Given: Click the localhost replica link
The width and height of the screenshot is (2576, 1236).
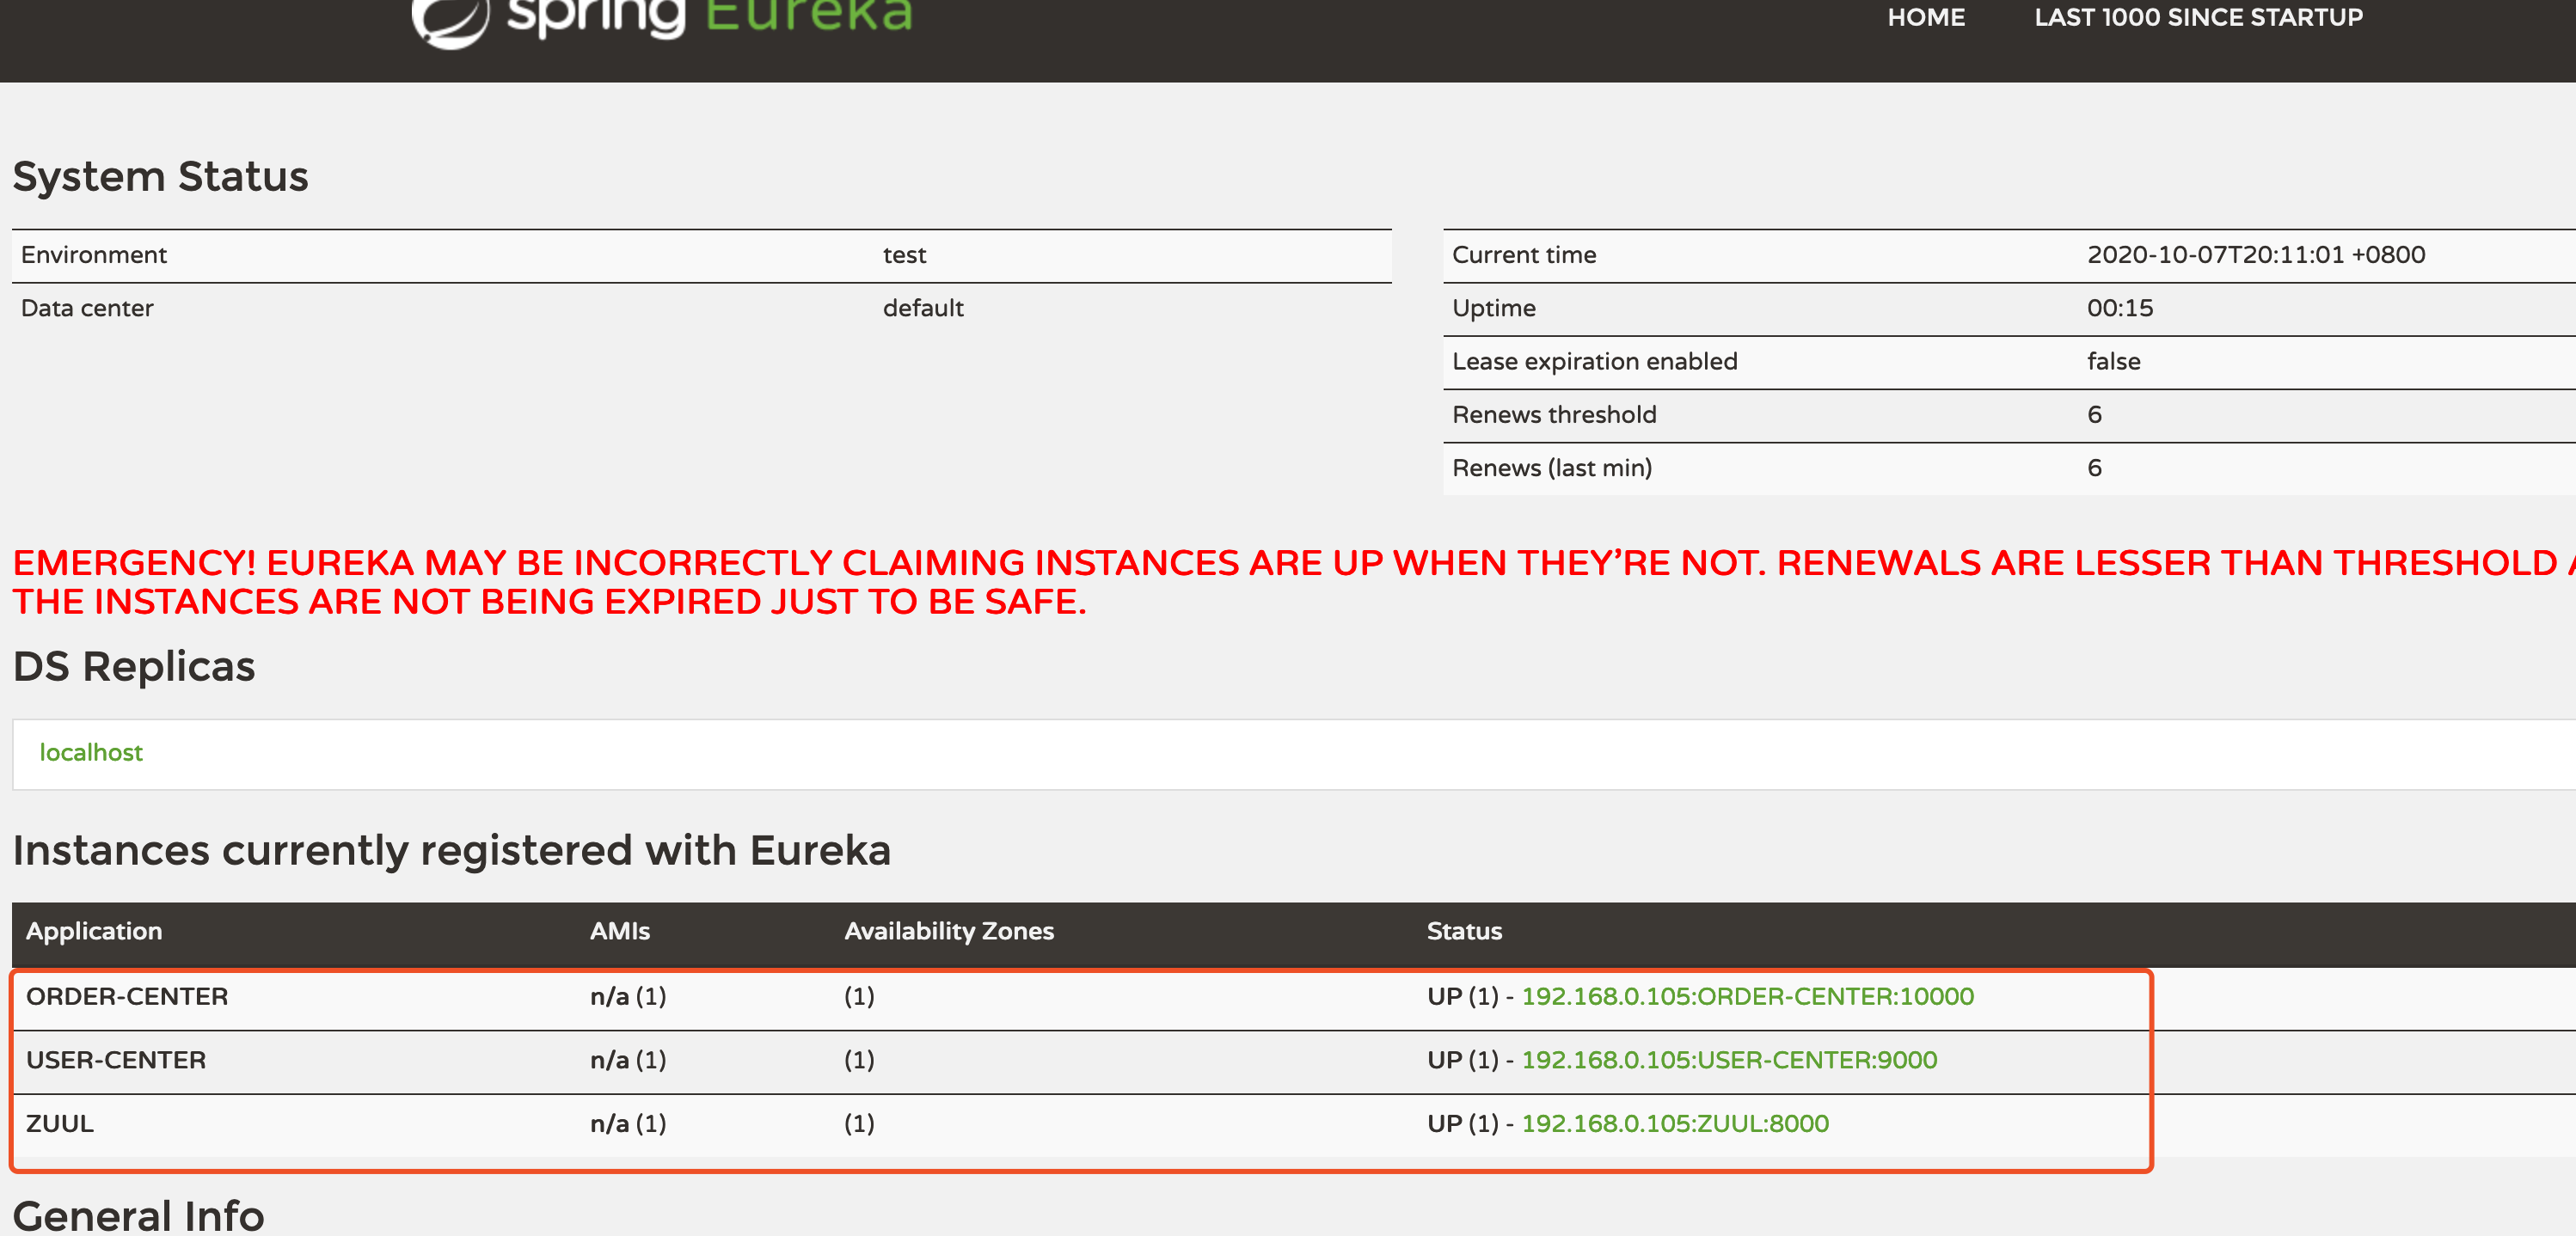Looking at the screenshot, I should [x=91, y=752].
